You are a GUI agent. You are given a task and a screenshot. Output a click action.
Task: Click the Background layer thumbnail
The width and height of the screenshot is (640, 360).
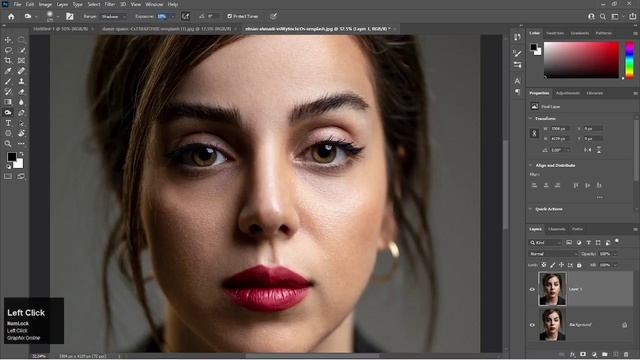tap(552, 324)
